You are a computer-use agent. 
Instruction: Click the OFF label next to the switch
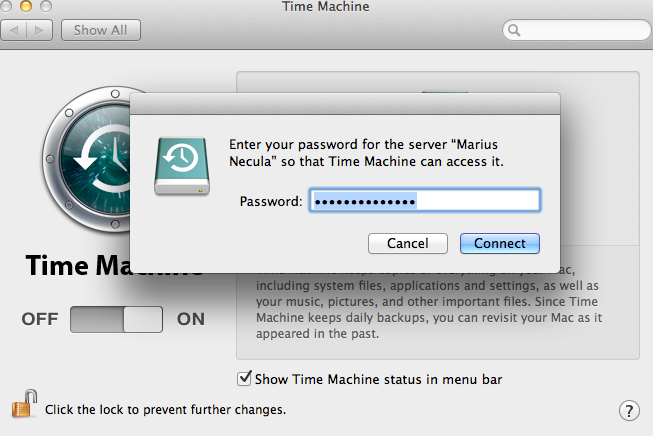point(40,319)
